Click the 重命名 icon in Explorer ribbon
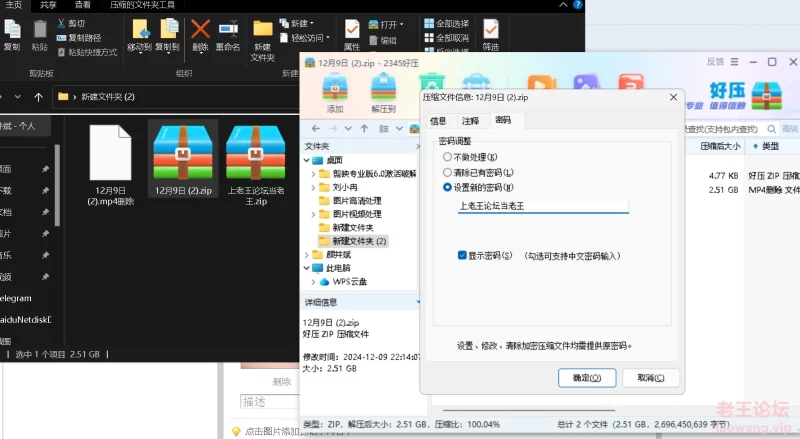Image resolution: width=800 pixels, height=439 pixels. pos(228,29)
